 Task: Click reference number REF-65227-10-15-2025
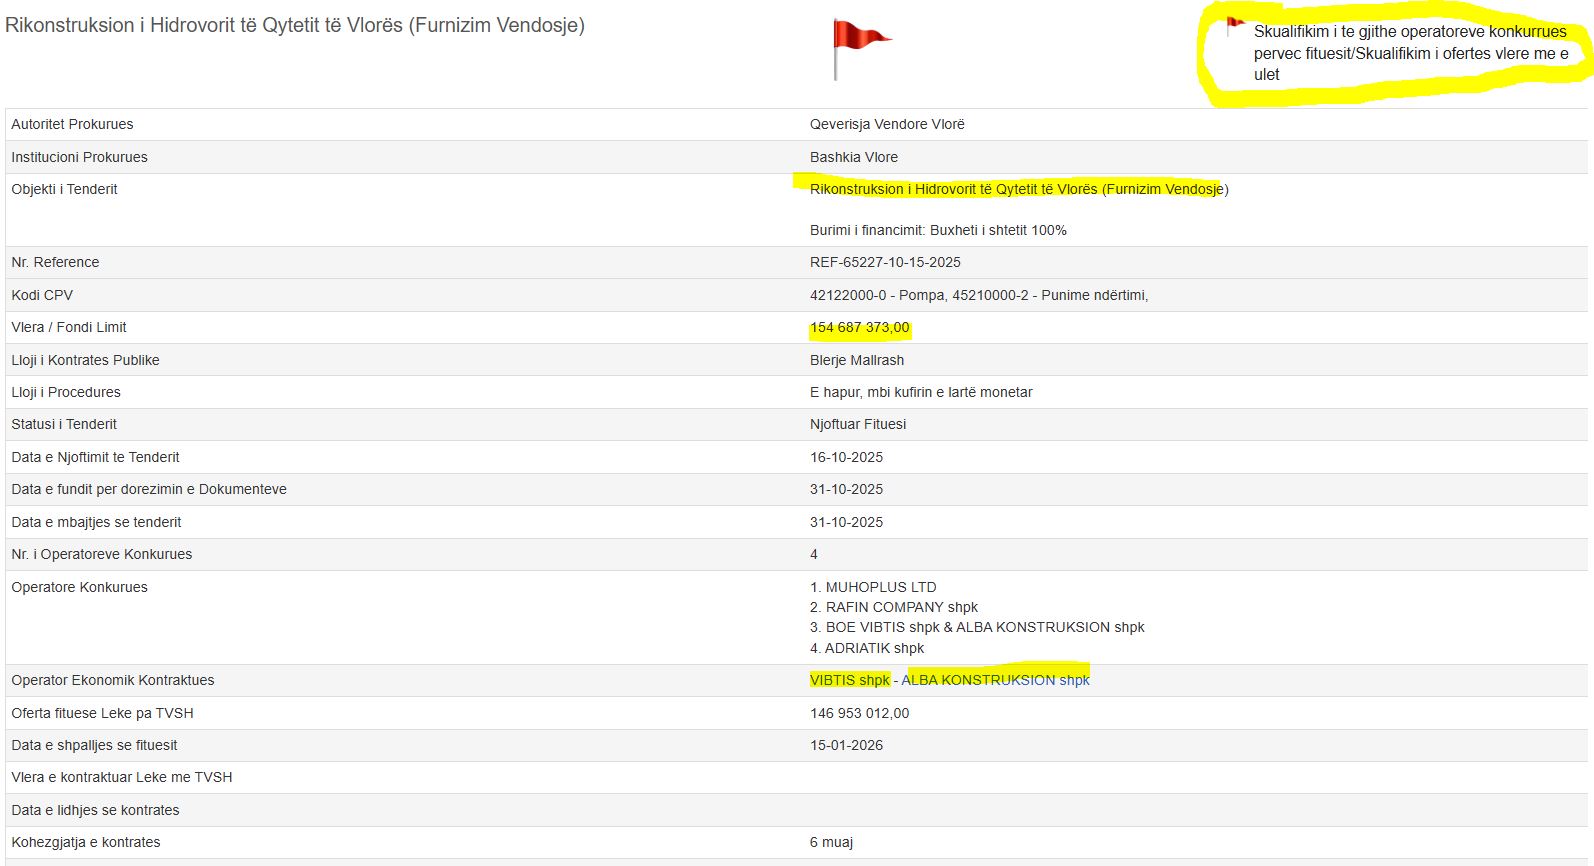tap(885, 262)
